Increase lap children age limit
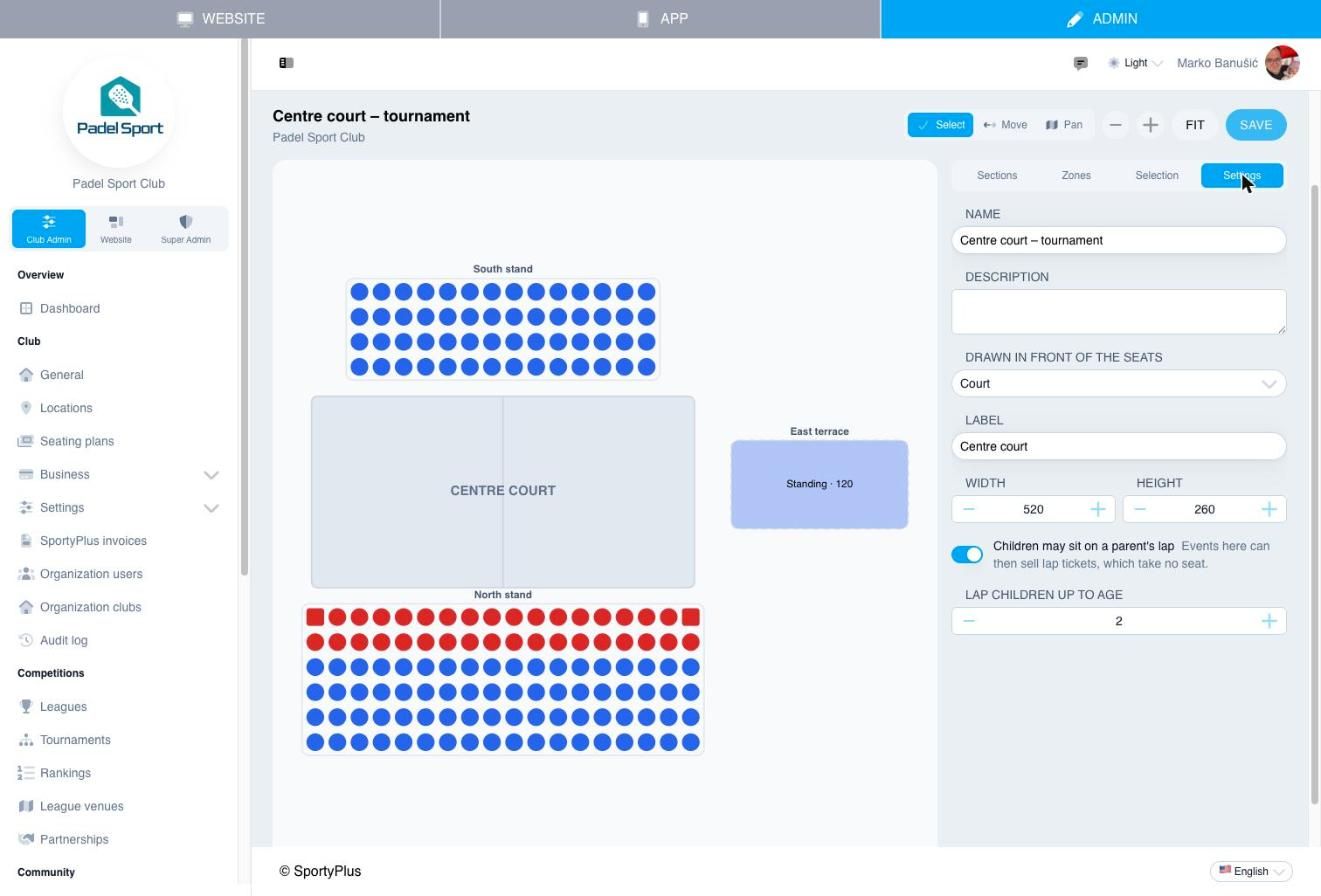The width and height of the screenshot is (1321, 896). (x=1269, y=621)
